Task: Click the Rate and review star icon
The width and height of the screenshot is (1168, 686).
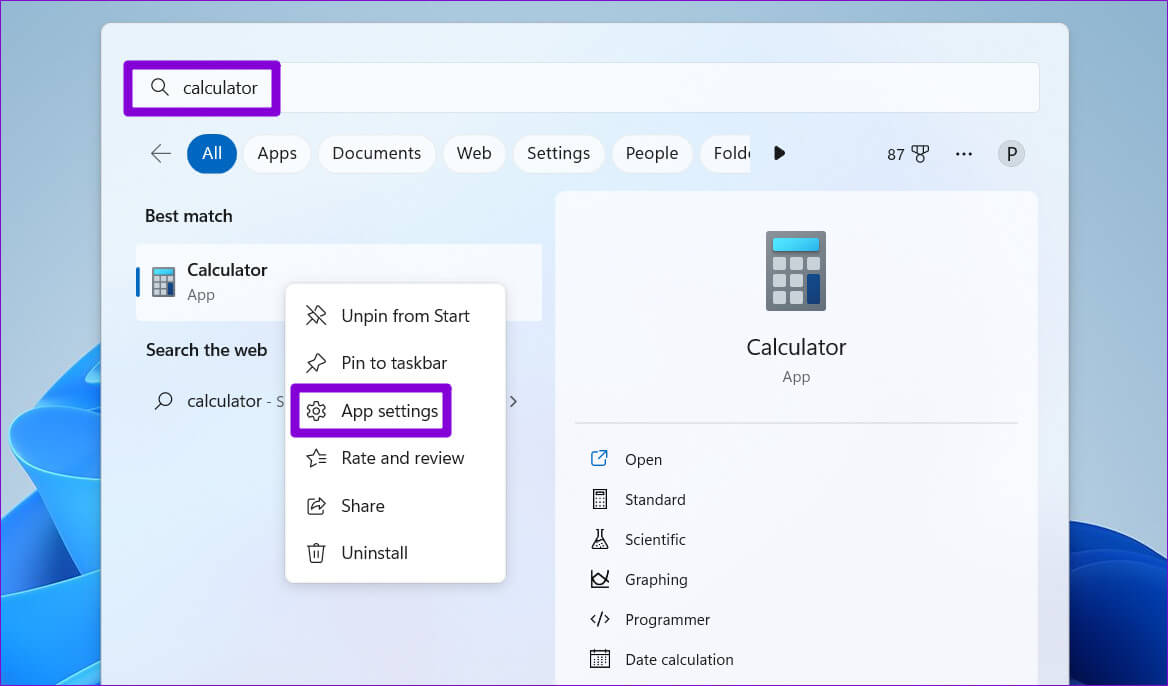Action: 316,458
